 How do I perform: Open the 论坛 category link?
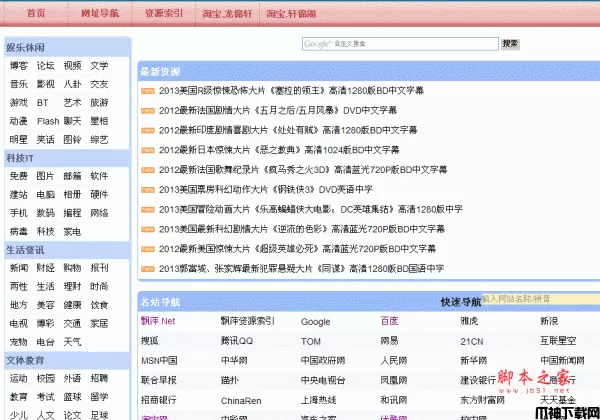[46, 66]
